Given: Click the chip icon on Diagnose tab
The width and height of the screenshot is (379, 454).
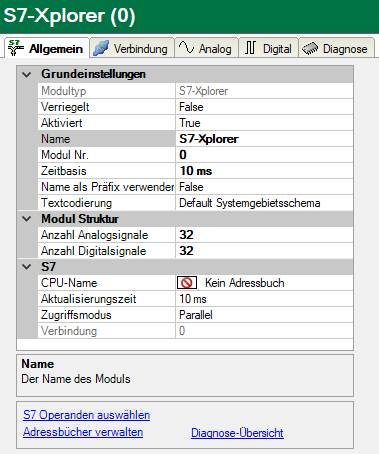Looking at the screenshot, I should (x=310, y=49).
